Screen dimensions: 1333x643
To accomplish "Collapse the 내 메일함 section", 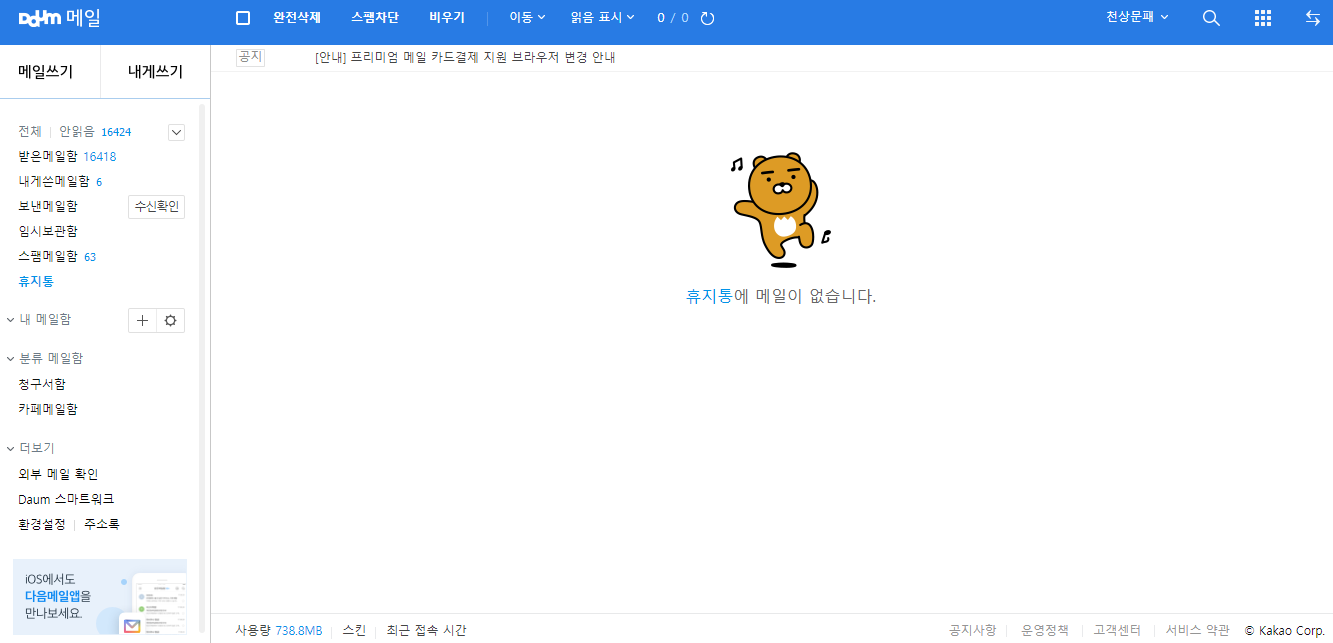I will click(10, 320).
